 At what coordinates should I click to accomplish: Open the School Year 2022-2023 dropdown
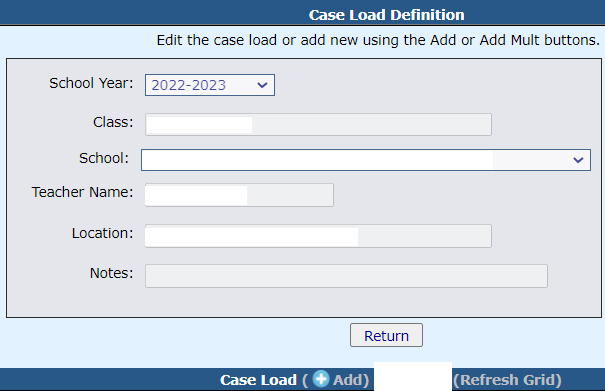(210, 85)
